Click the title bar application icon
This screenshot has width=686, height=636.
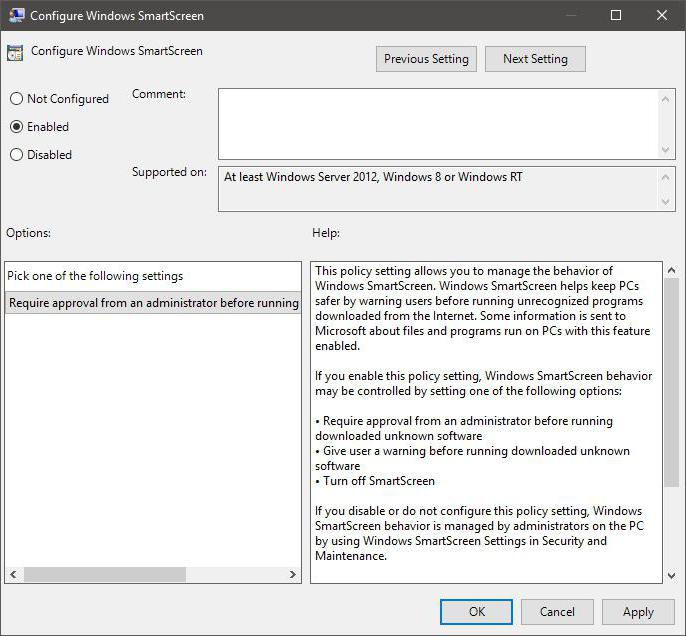16,15
